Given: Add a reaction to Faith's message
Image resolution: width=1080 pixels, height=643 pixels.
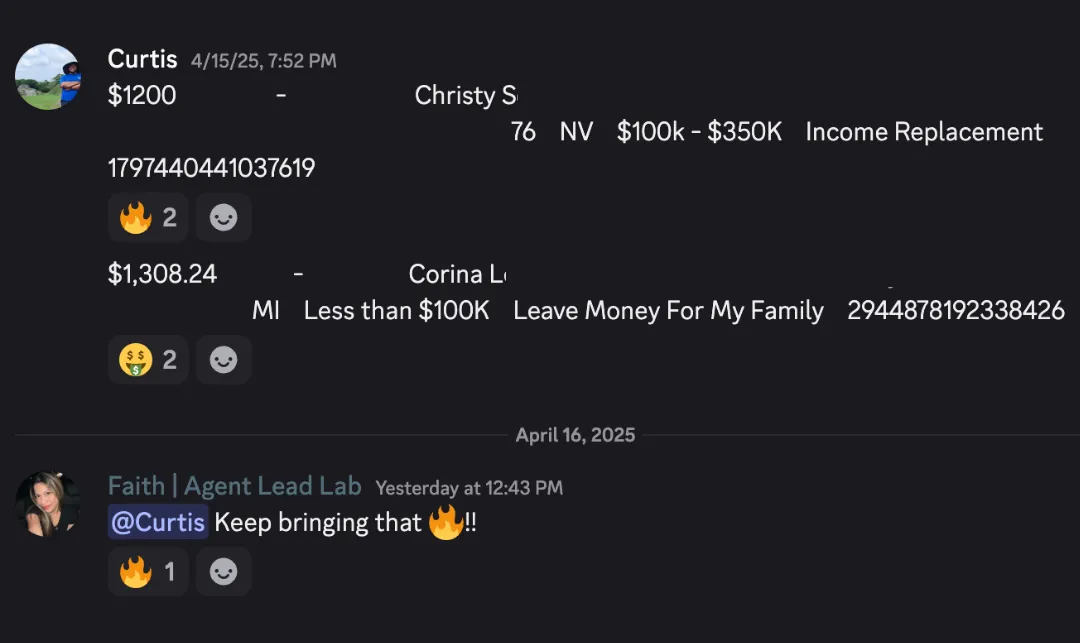Looking at the screenshot, I should tap(223, 572).
